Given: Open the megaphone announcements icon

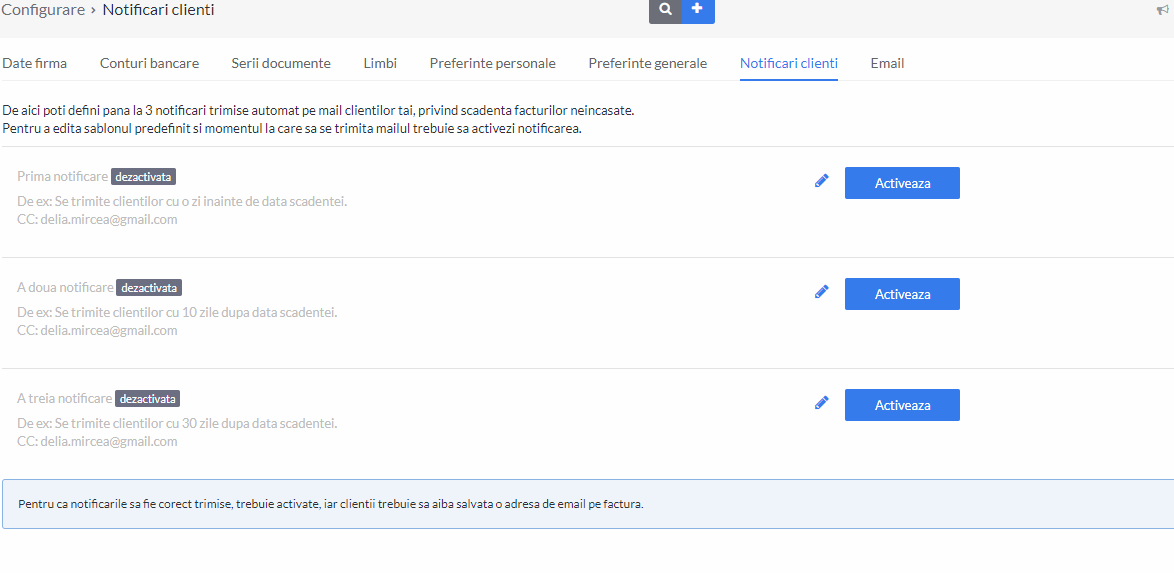Looking at the screenshot, I should click(x=1163, y=10).
